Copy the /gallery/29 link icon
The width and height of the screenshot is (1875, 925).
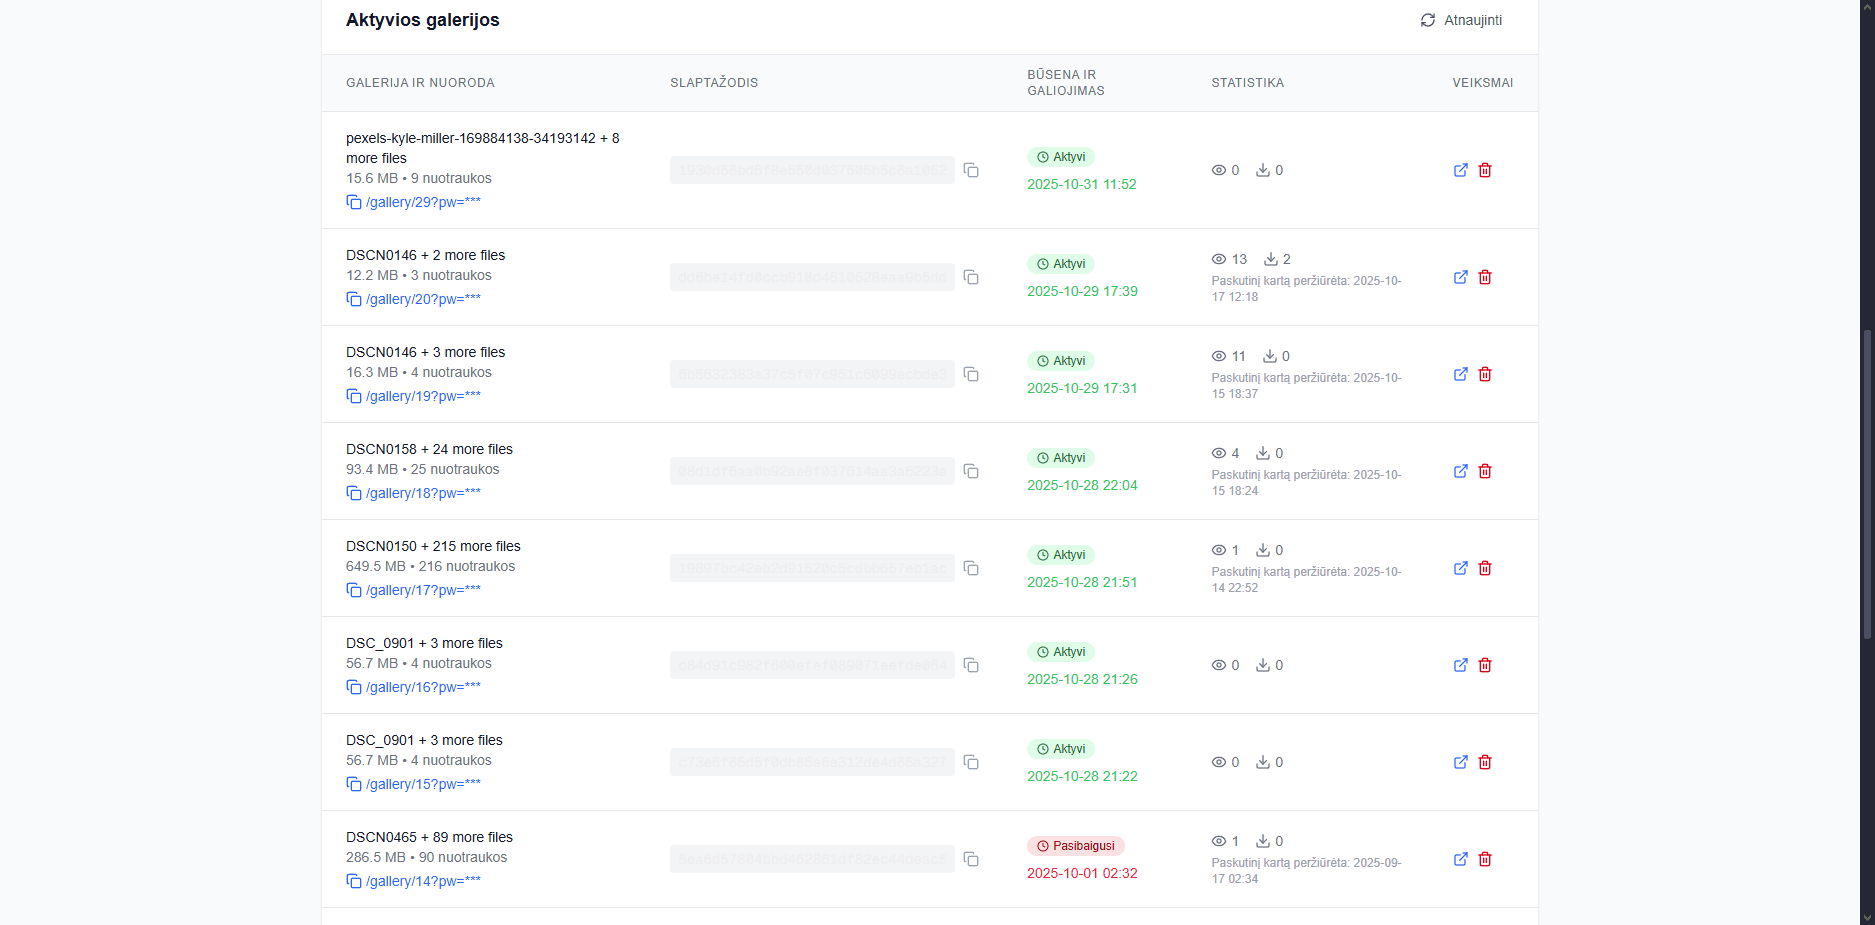point(354,201)
